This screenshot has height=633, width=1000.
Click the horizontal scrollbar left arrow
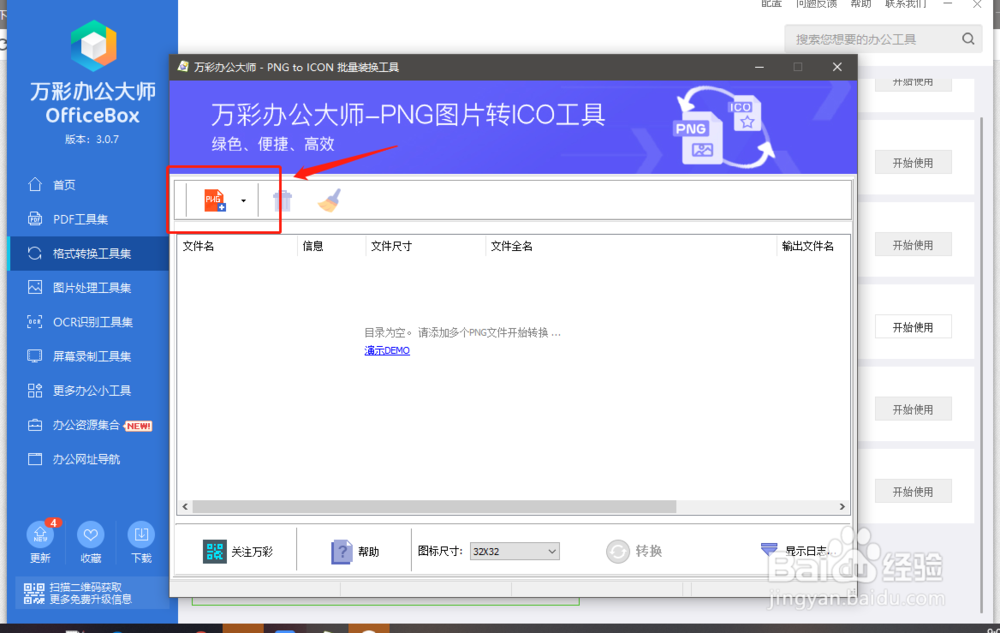185,507
